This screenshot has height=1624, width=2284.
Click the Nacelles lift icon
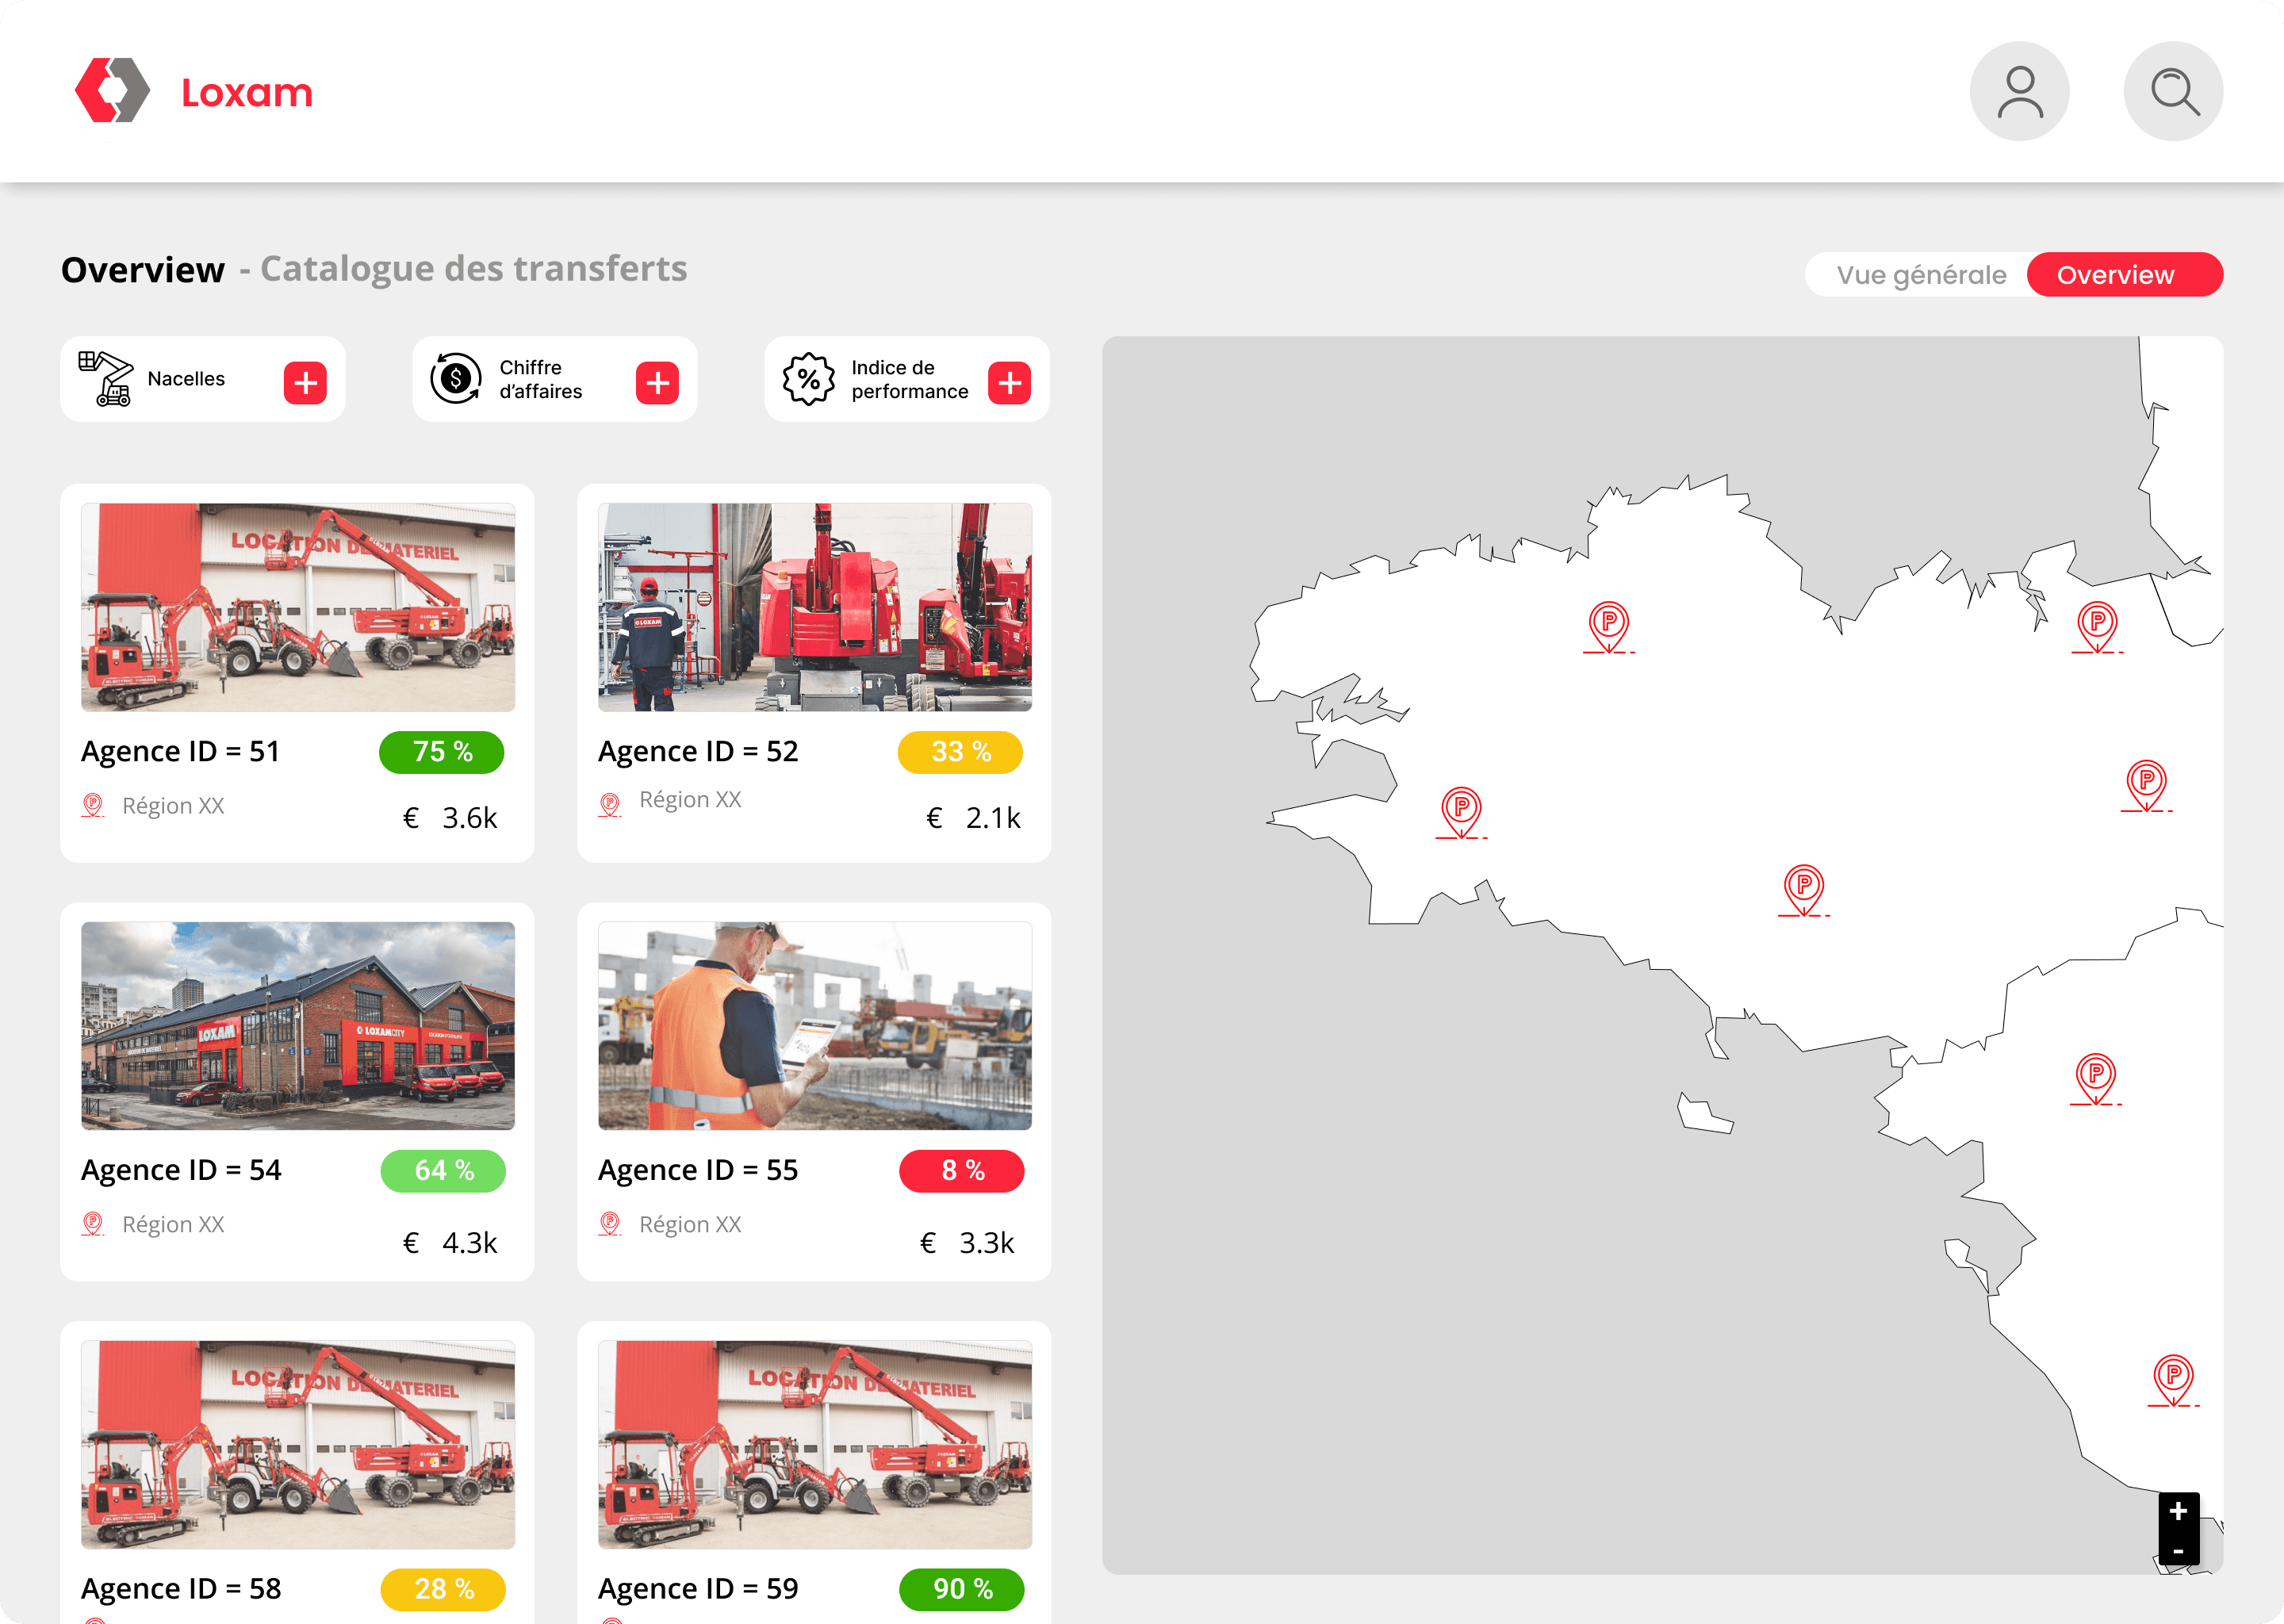click(106, 379)
